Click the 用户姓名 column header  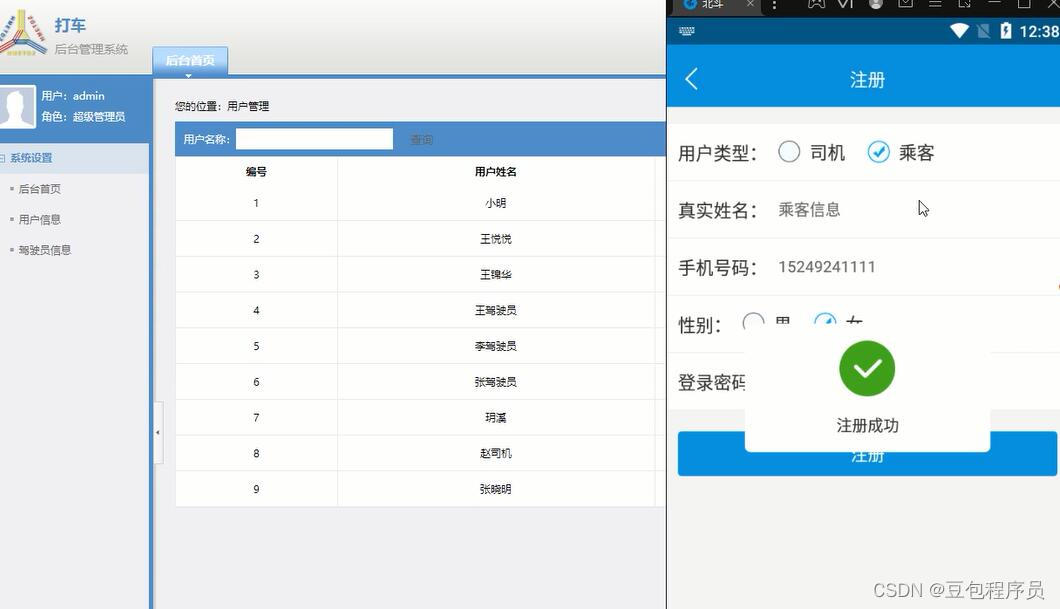click(x=496, y=172)
